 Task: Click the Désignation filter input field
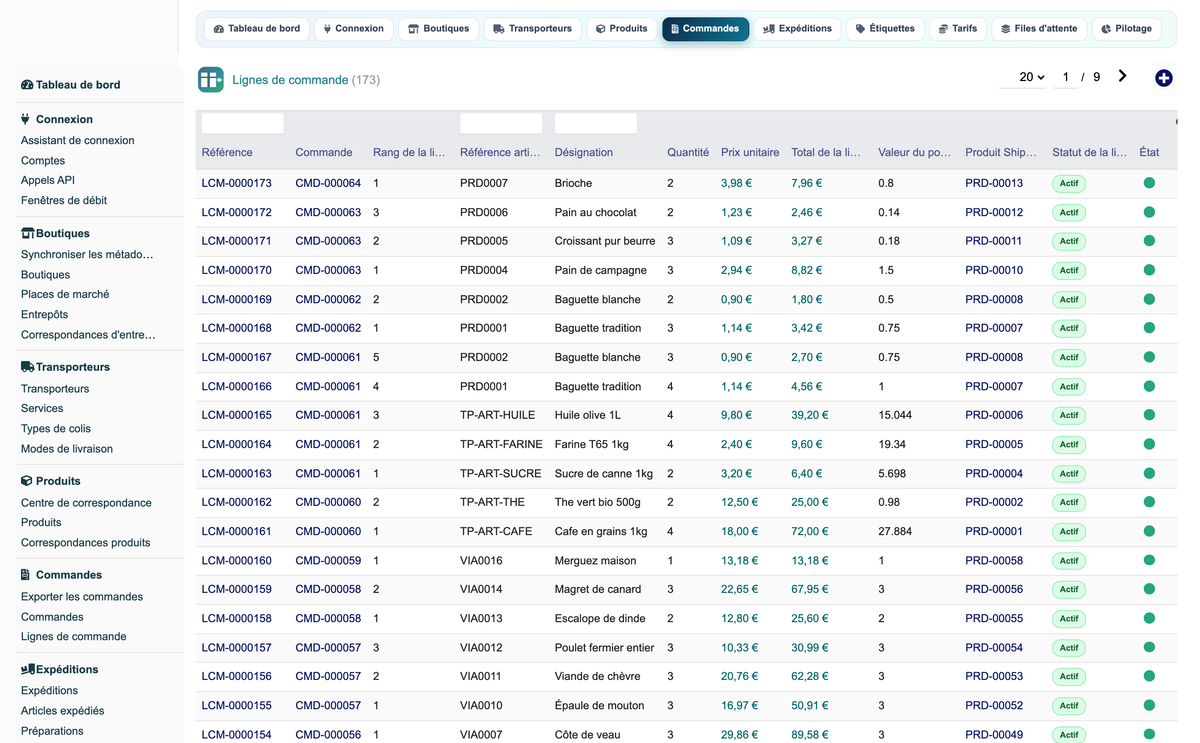click(x=595, y=123)
